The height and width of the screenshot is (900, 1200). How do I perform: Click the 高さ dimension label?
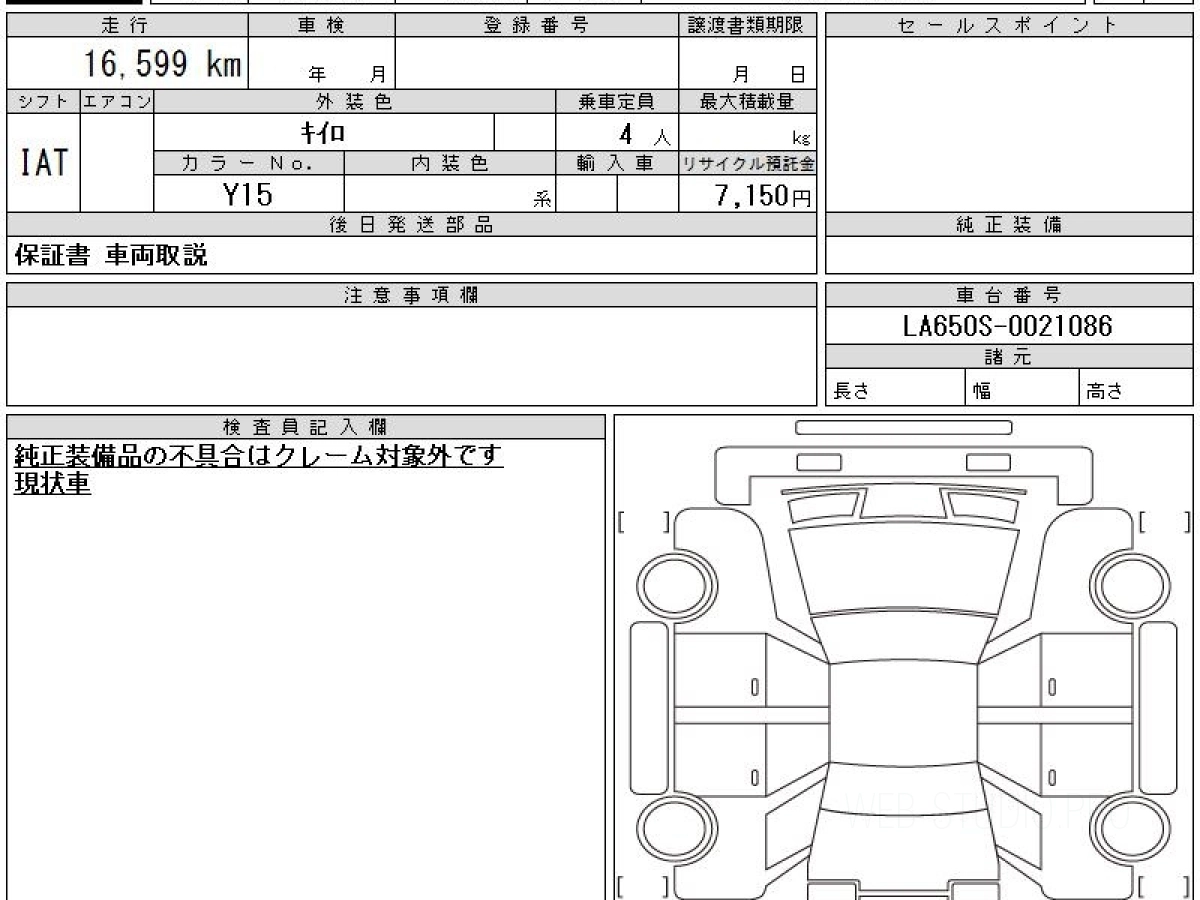coord(1104,393)
